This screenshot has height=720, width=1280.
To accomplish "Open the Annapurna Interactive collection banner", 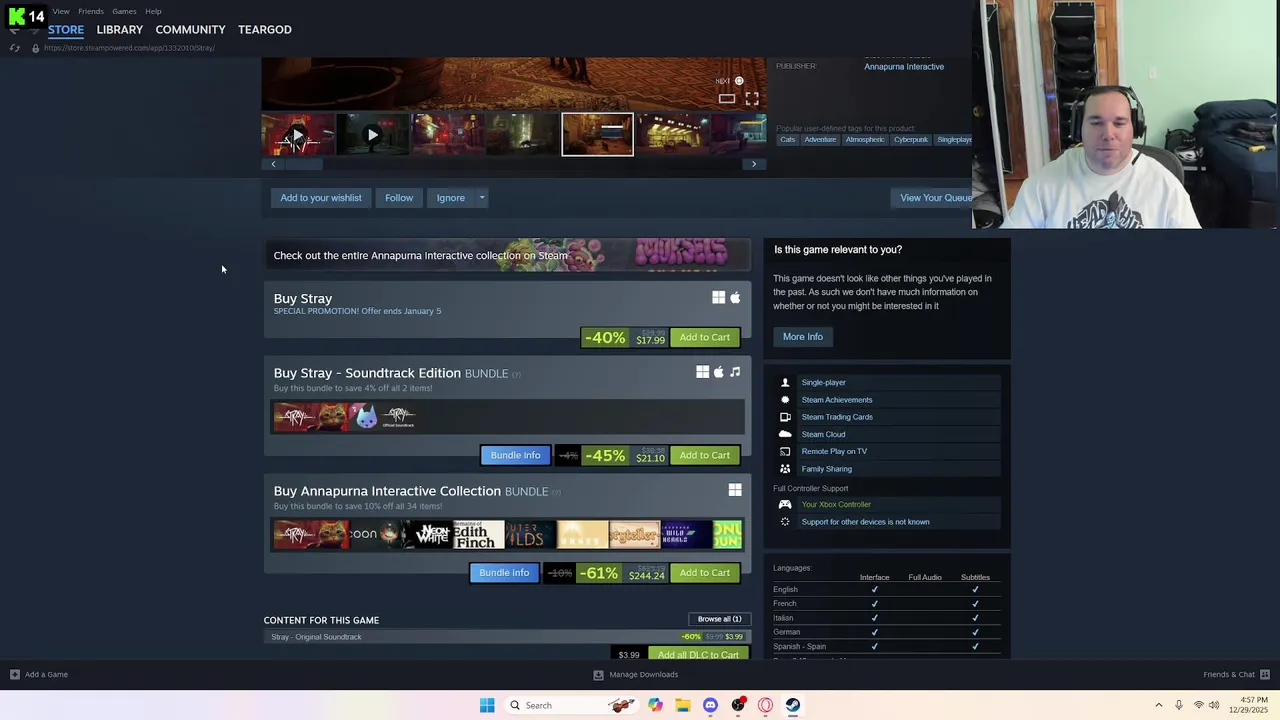I will point(508,255).
